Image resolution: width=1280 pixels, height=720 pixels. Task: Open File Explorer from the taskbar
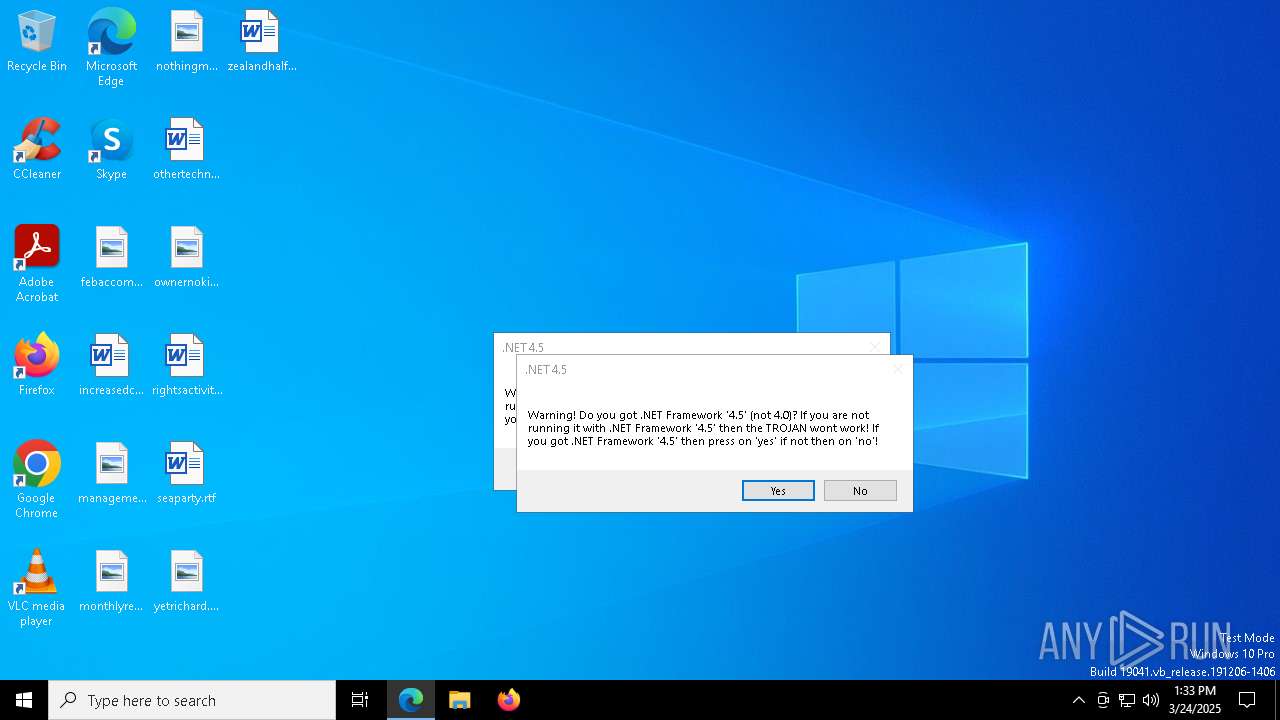tap(460, 700)
